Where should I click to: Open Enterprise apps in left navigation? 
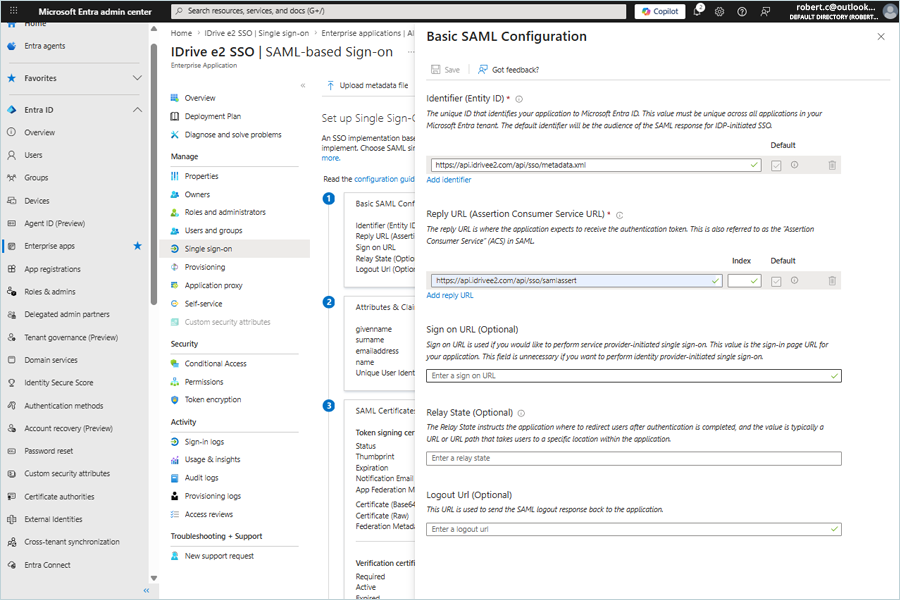[49, 246]
